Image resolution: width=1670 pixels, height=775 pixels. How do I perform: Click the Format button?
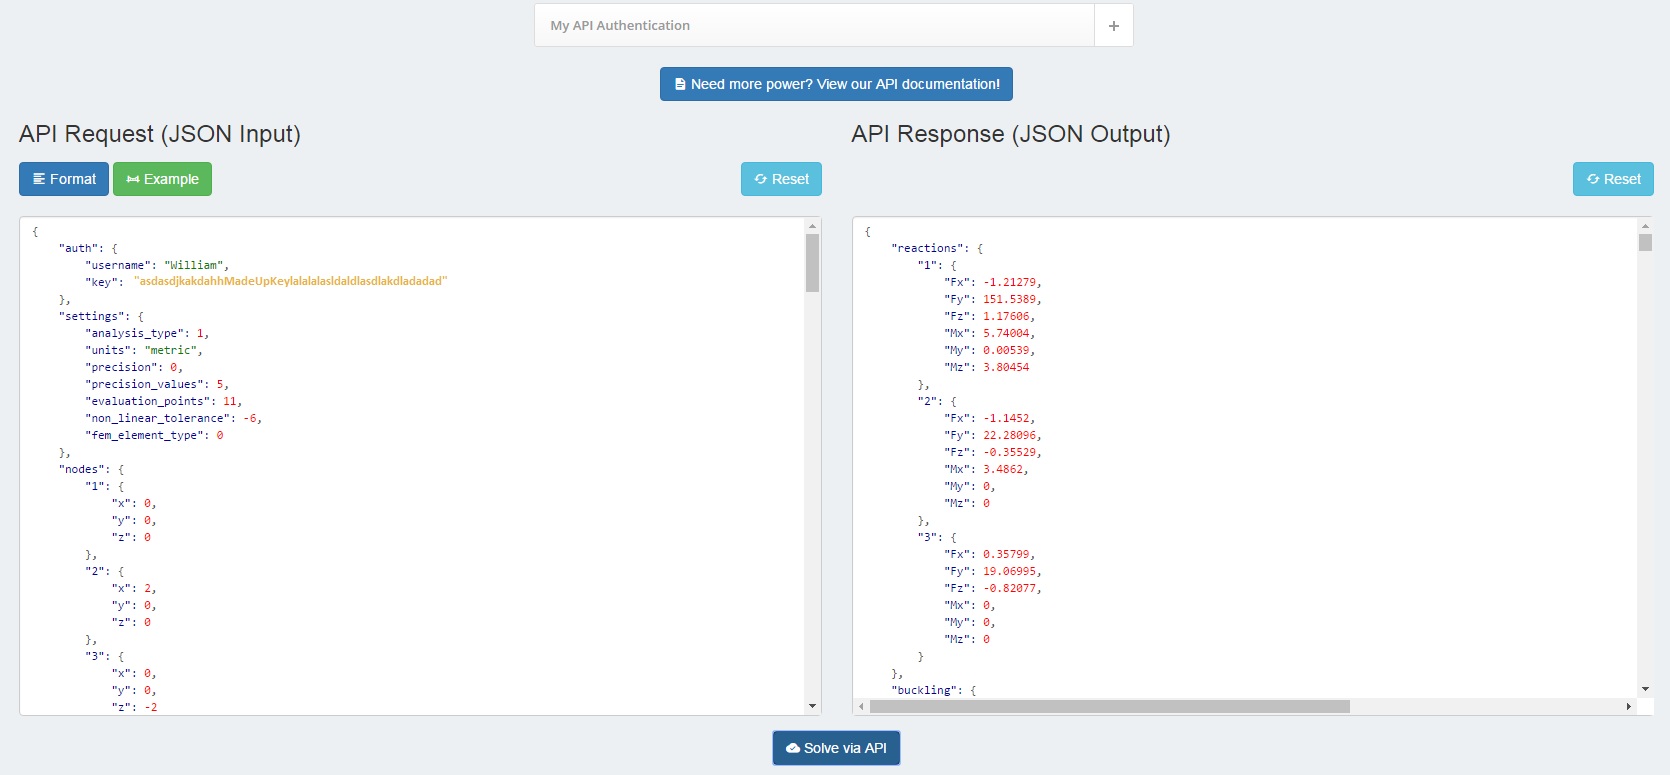pyautogui.click(x=64, y=179)
